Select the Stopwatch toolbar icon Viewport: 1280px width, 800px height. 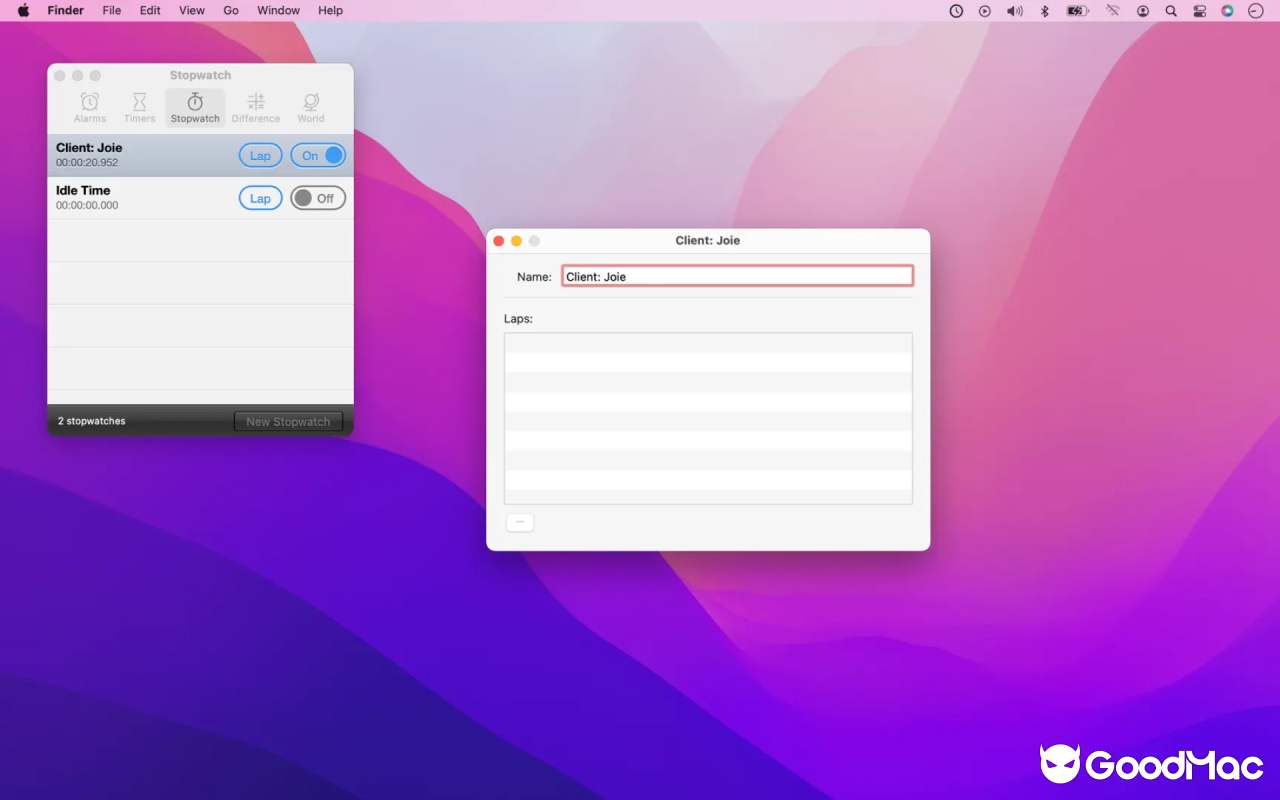[195, 106]
